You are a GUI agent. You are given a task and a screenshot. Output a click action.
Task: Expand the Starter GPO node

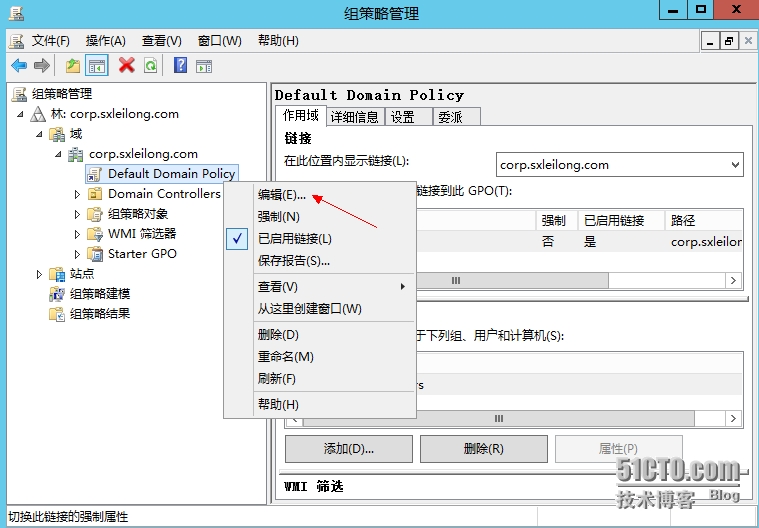coord(77,254)
